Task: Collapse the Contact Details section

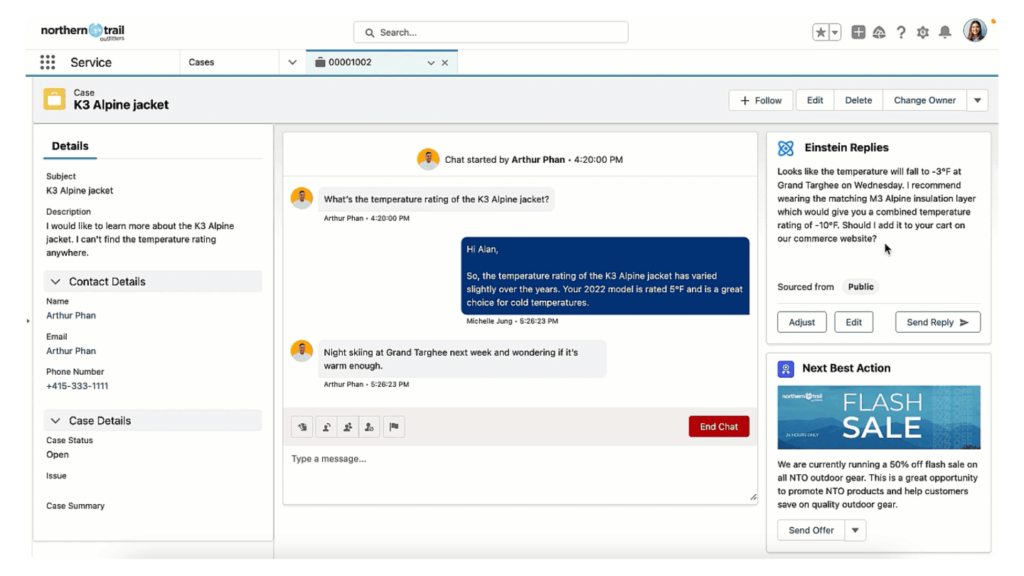Action: pos(56,281)
